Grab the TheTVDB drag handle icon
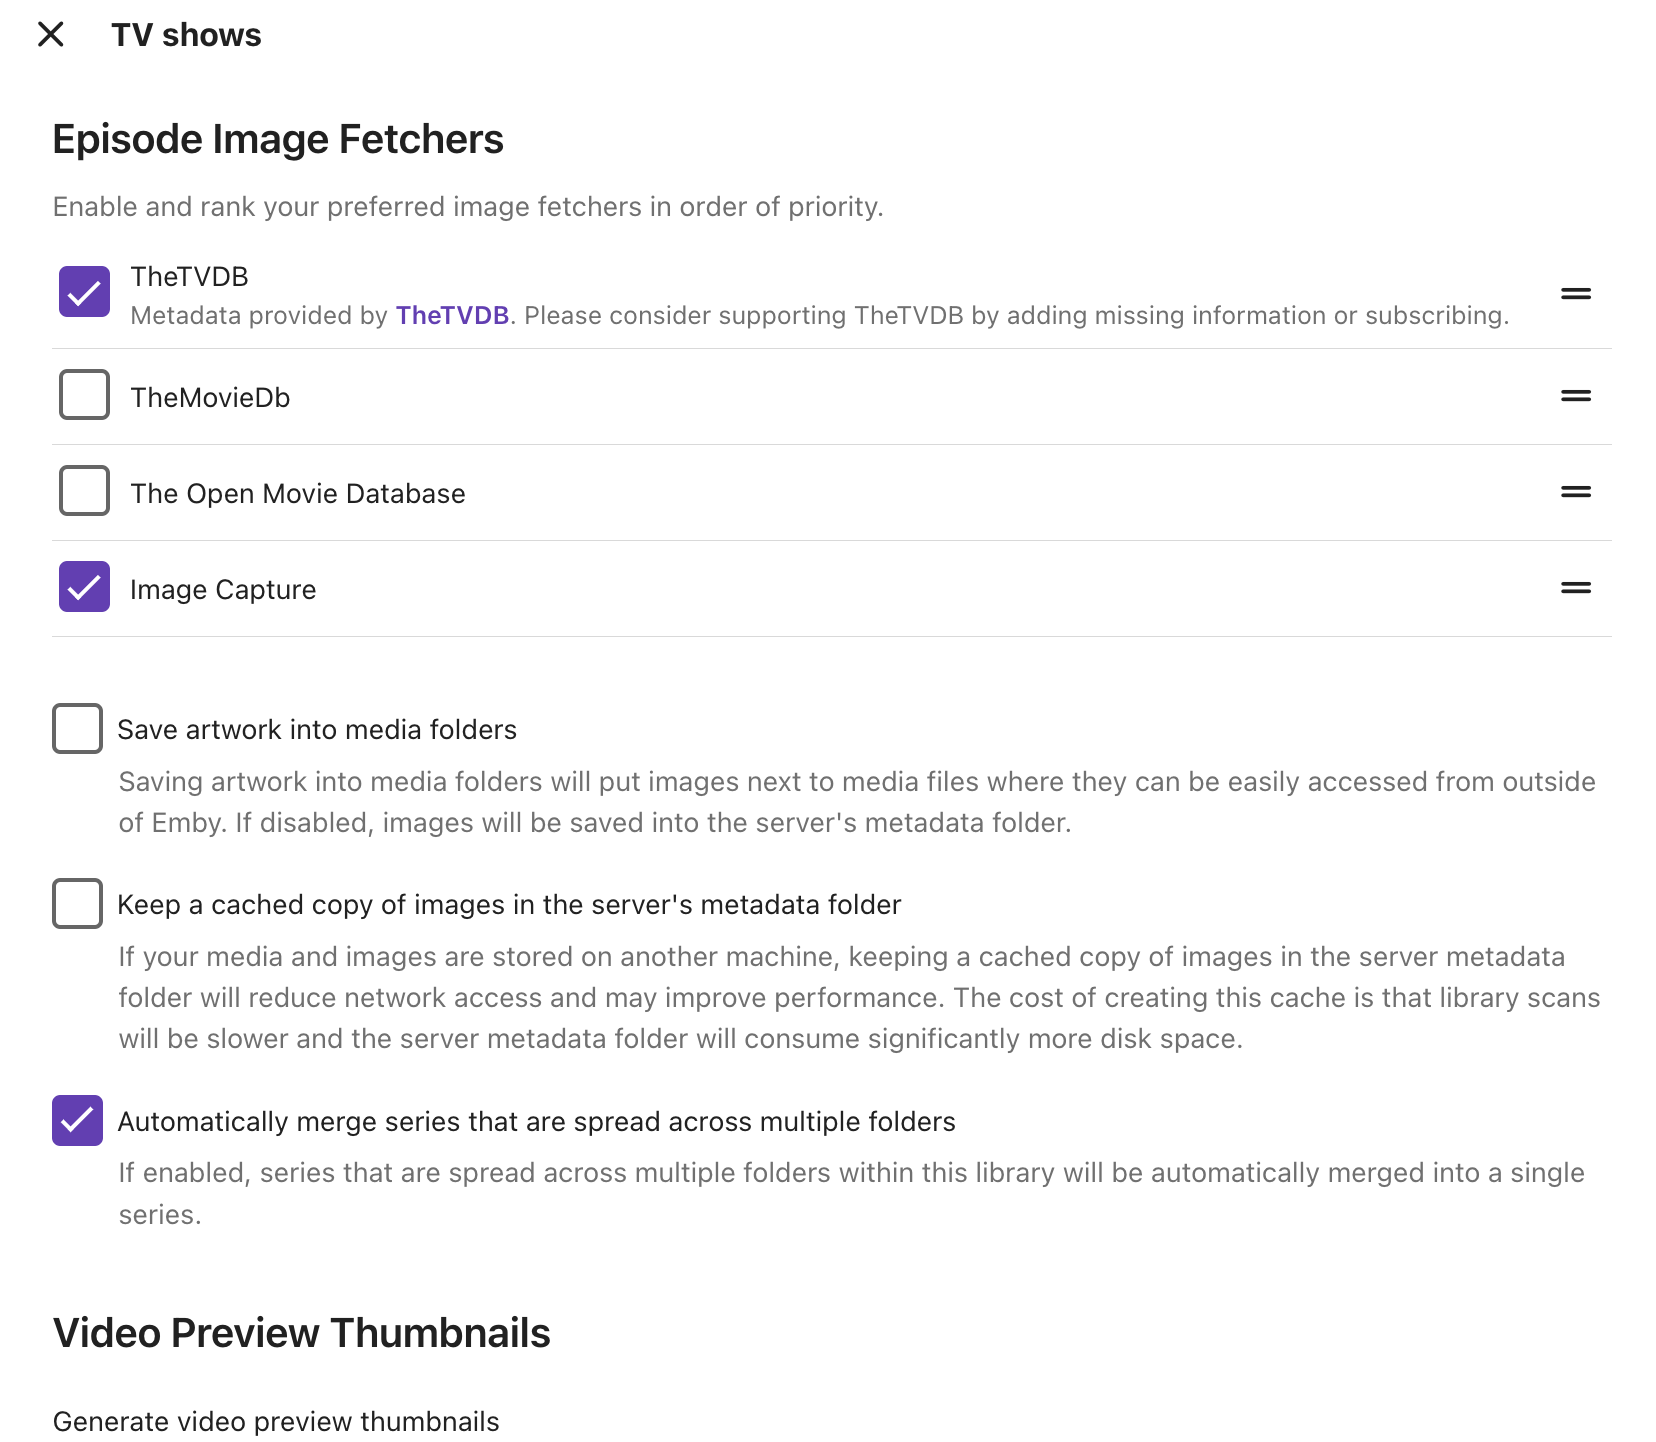Viewport: 1656px width, 1442px height. [x=1575, y=294]
